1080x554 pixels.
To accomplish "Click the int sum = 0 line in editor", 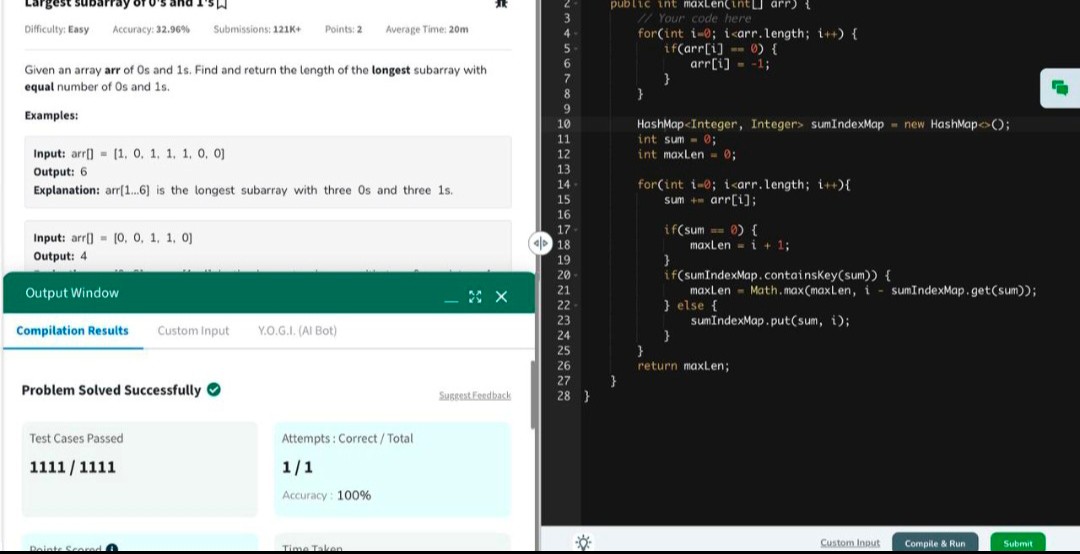I will point(676,139).
